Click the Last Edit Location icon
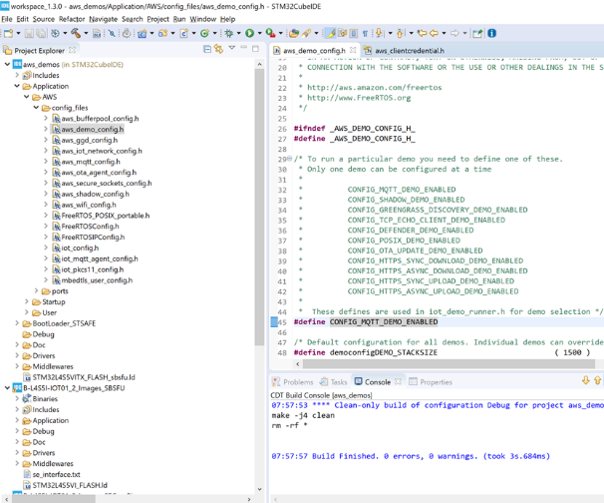 (422, 34)
